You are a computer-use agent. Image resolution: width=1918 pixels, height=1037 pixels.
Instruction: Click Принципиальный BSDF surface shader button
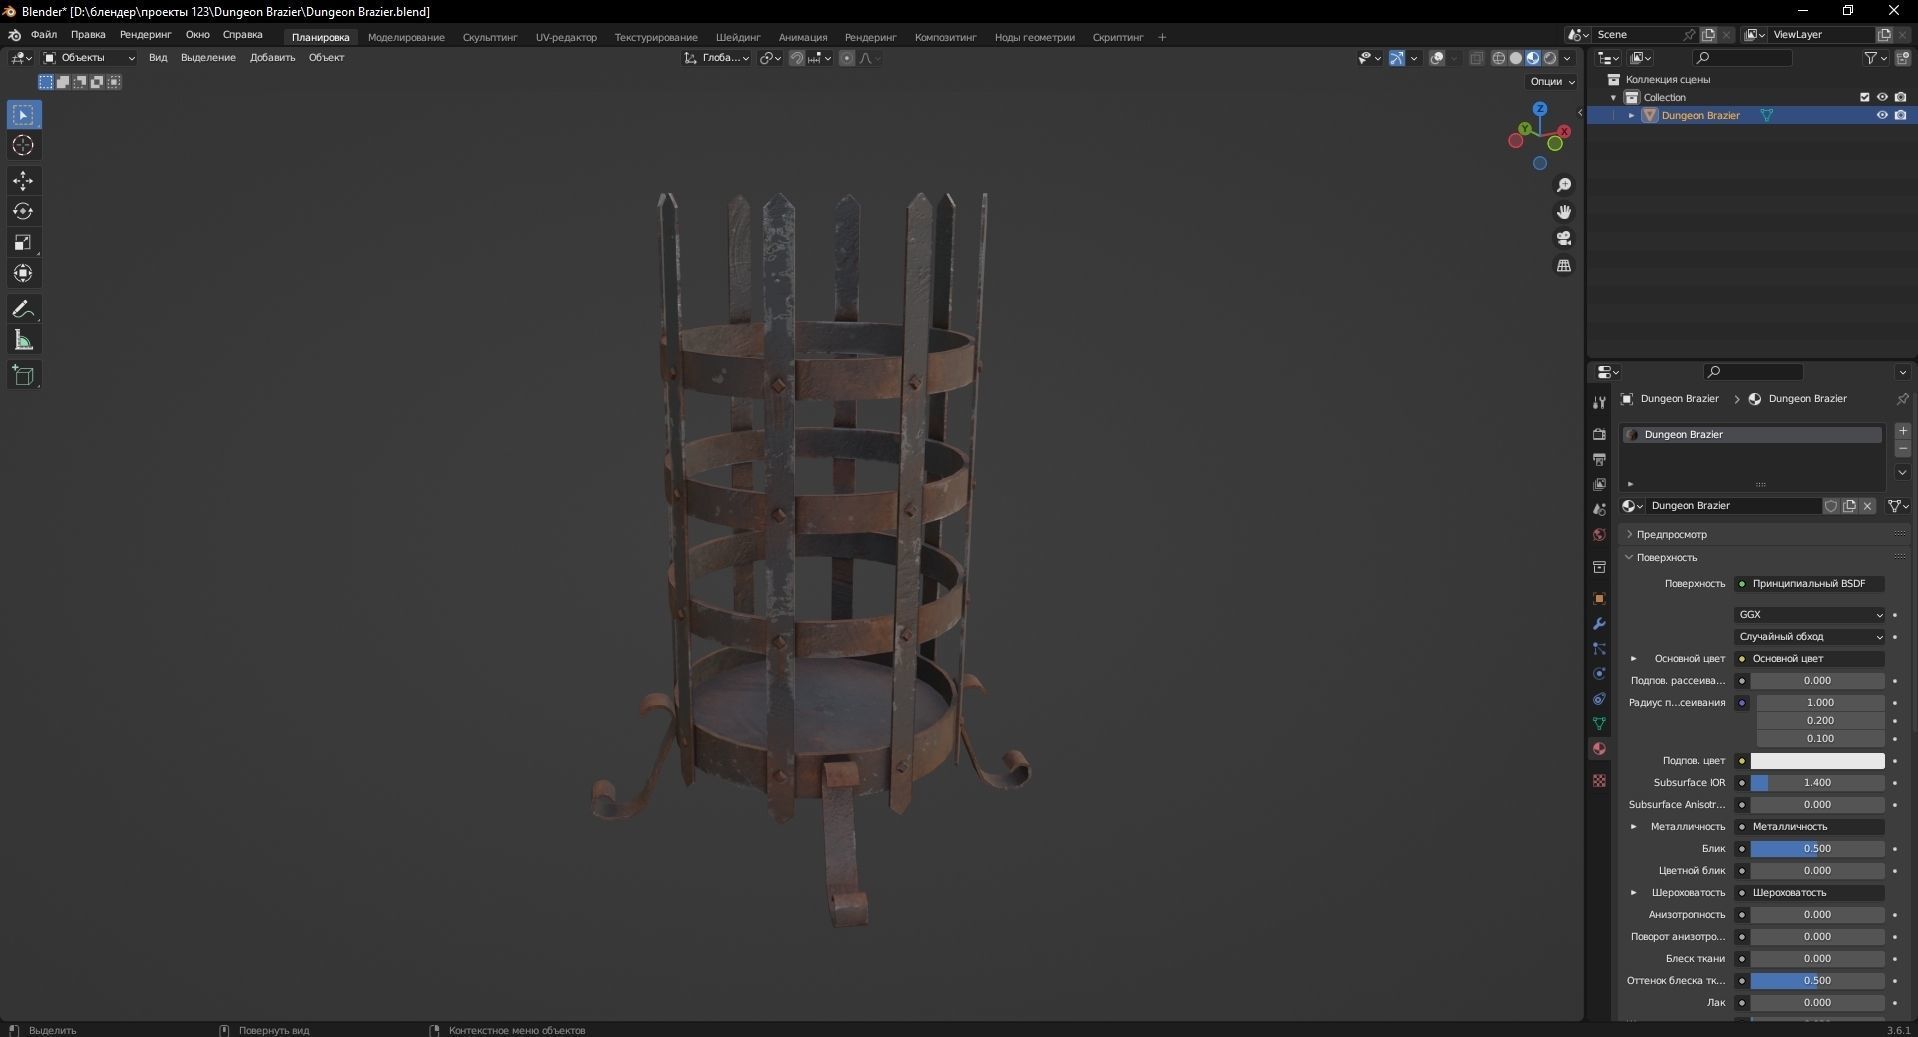pos(1809,584)
